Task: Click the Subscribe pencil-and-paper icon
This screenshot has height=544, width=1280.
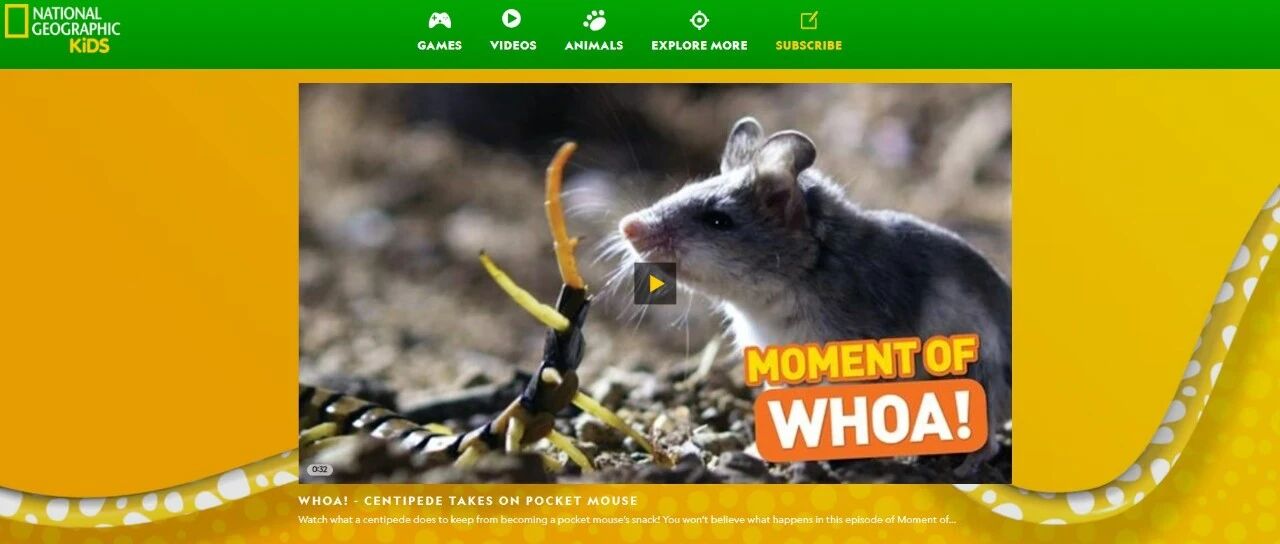Action: 809,20
